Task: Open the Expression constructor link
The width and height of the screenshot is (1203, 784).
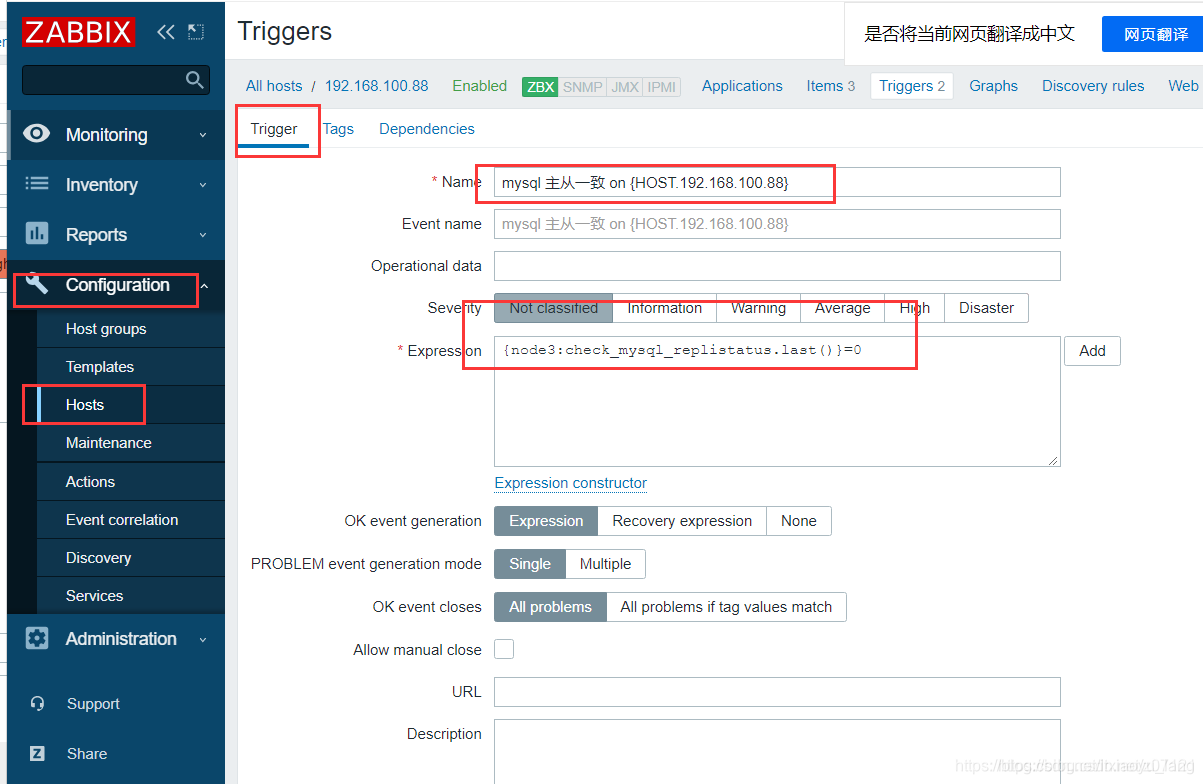Action: click(x=571, y=483)
